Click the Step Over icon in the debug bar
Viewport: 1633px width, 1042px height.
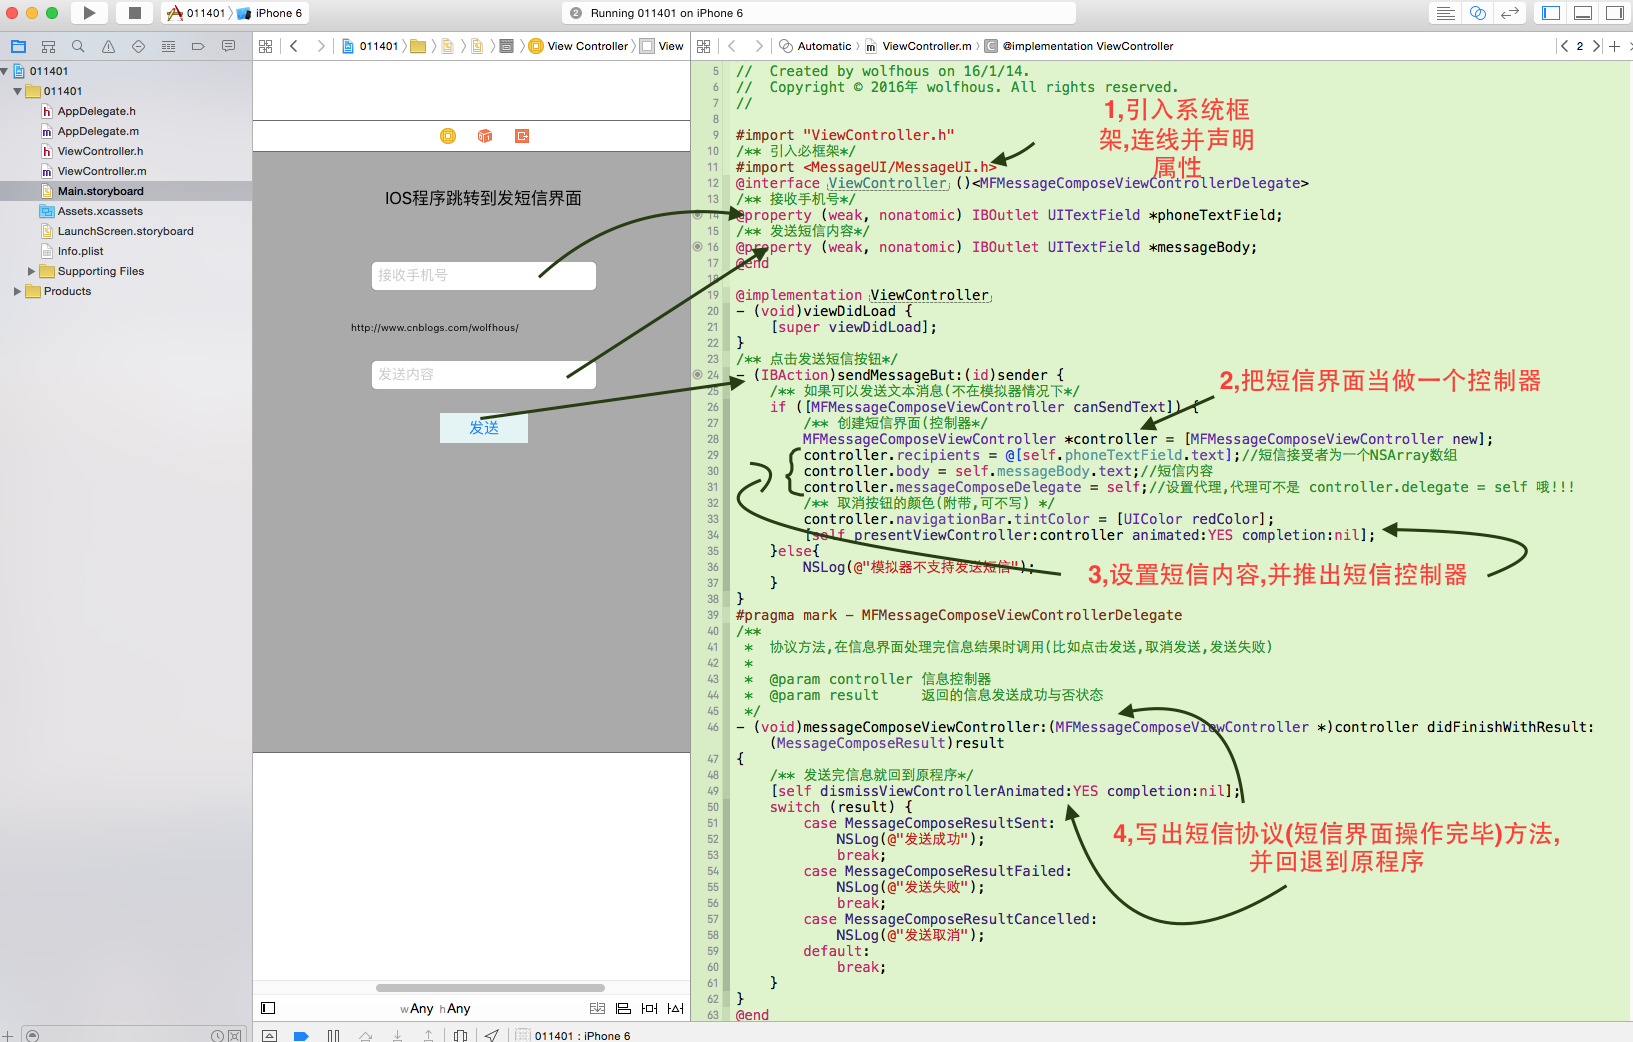[365, 1035]
